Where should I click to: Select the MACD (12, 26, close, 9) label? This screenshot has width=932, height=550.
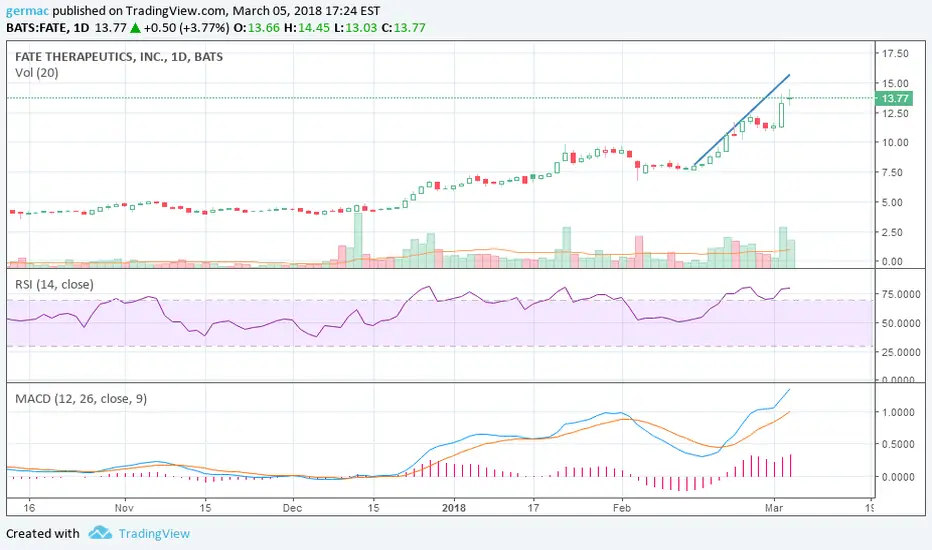pyautogui.click(x=81, y=398)
